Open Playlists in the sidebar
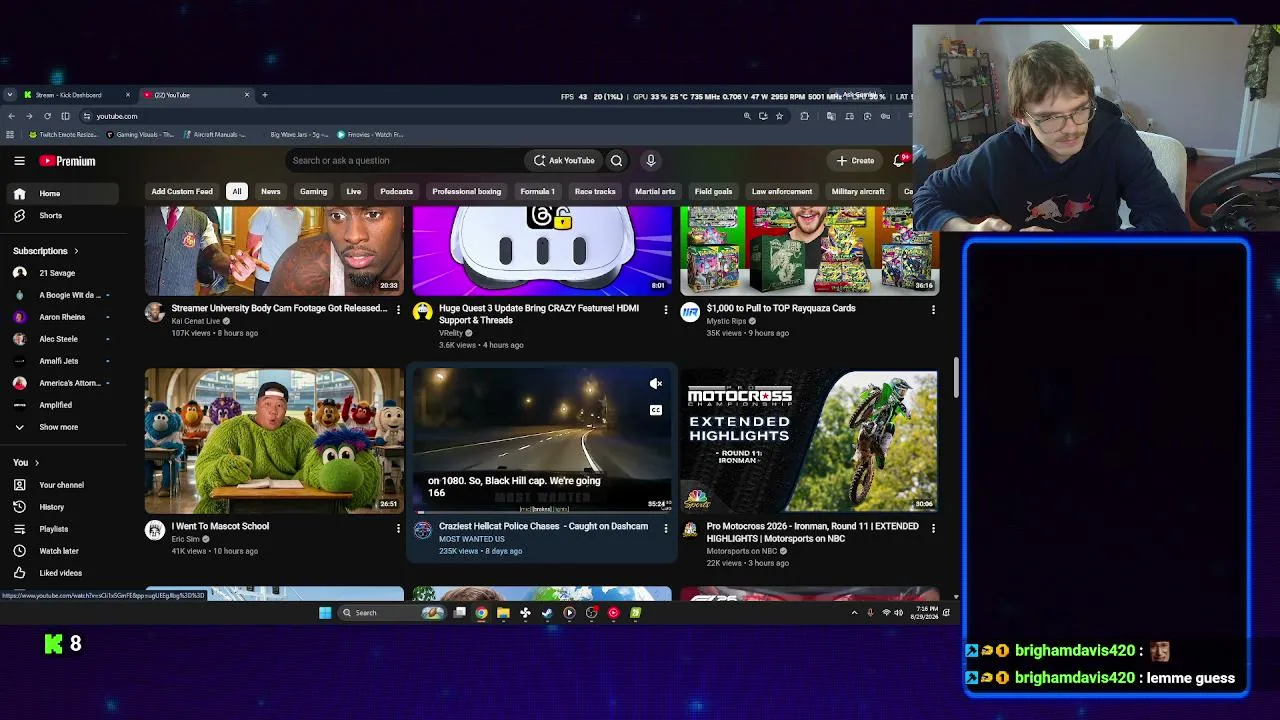This screenshot has height=720, width=1280. [x=56, y=529]
